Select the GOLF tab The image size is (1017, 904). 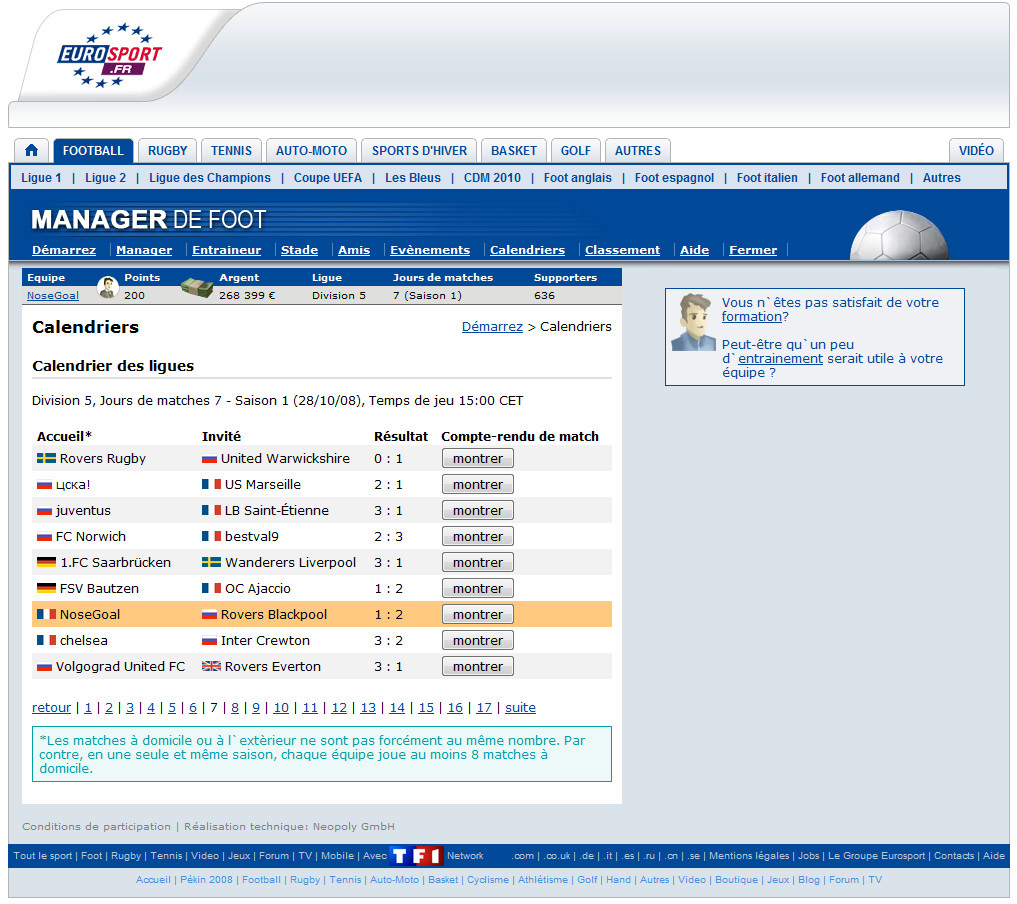(576, 150)
